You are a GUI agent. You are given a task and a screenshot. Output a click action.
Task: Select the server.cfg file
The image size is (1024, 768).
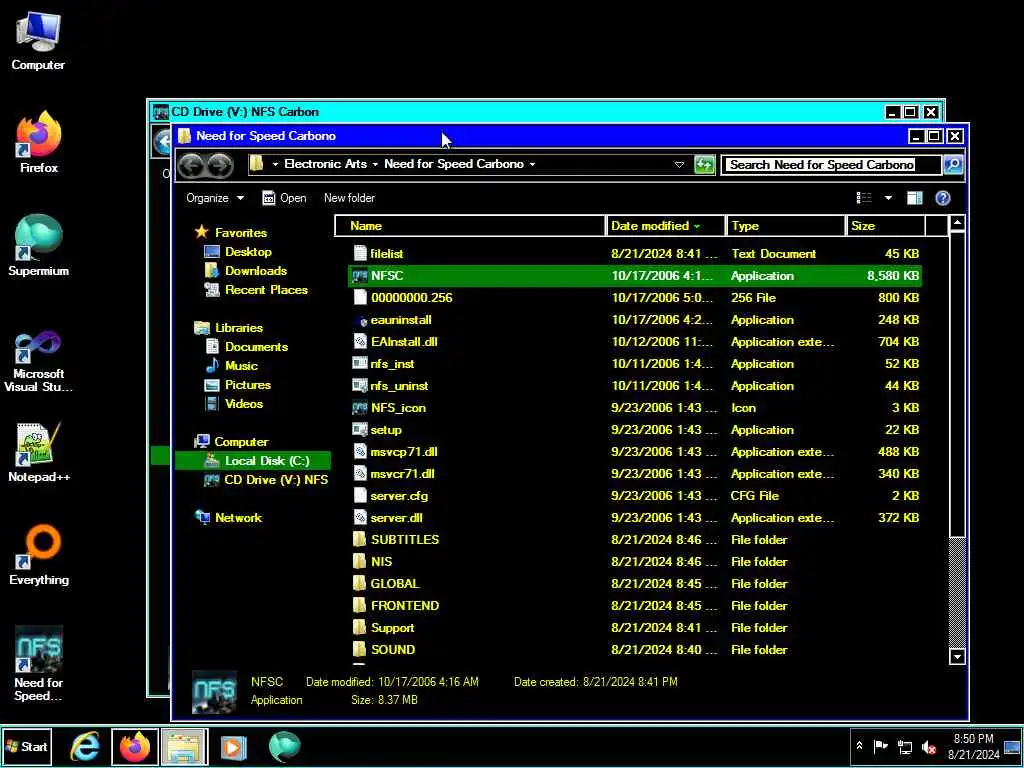(635, 496)
